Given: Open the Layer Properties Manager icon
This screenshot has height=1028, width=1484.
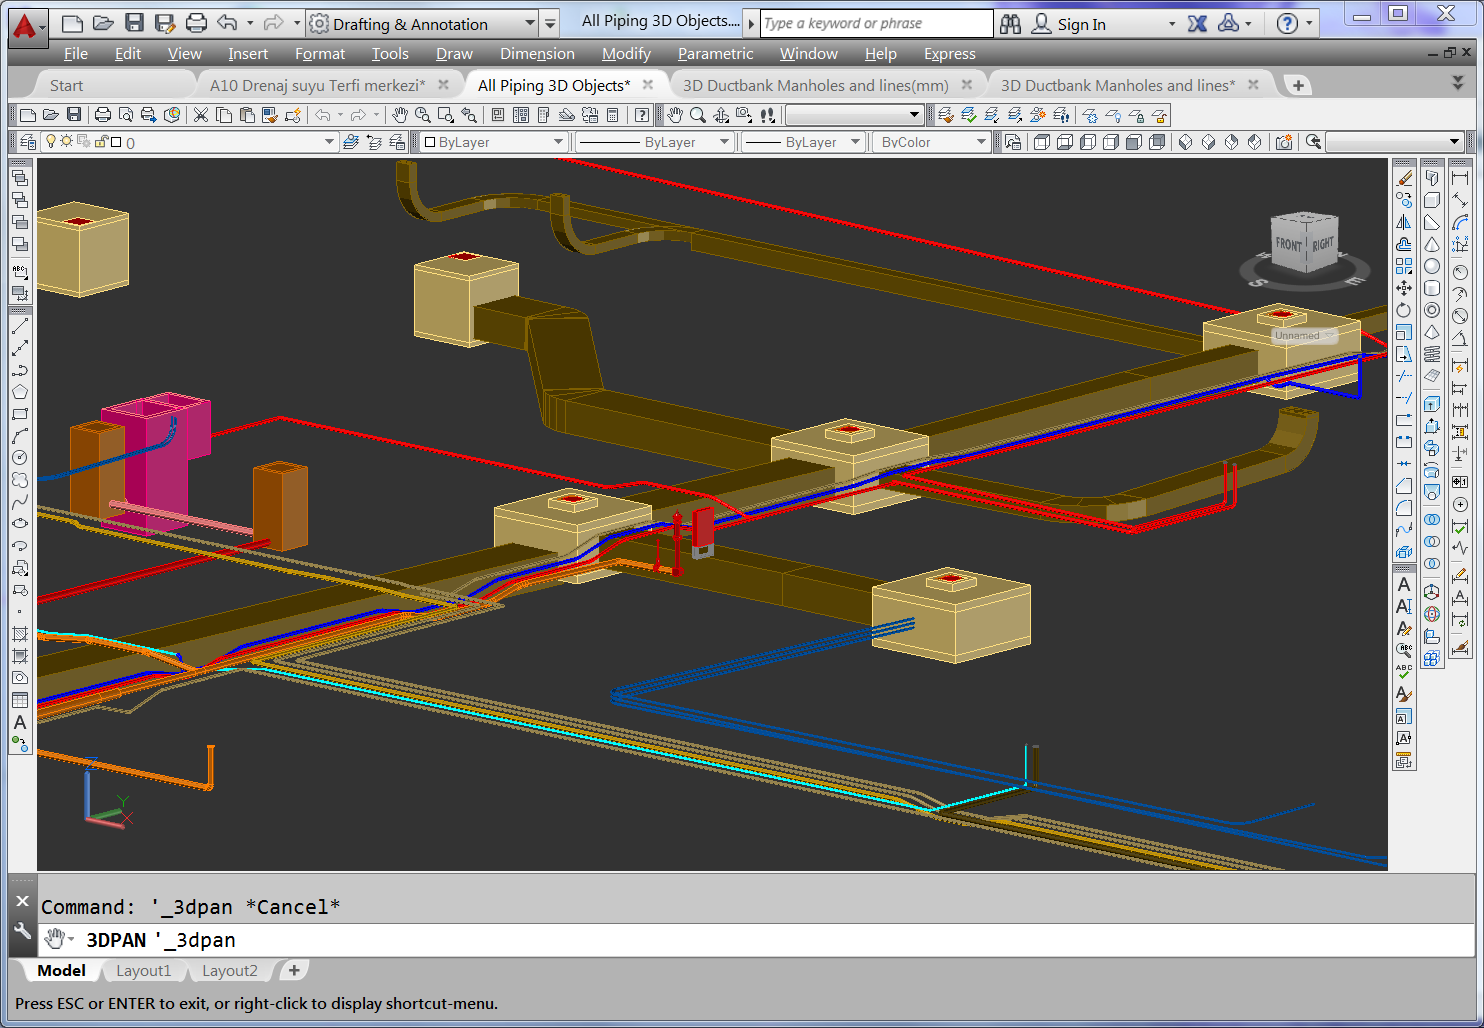Looking at the screenshot, I should point(28,142).
